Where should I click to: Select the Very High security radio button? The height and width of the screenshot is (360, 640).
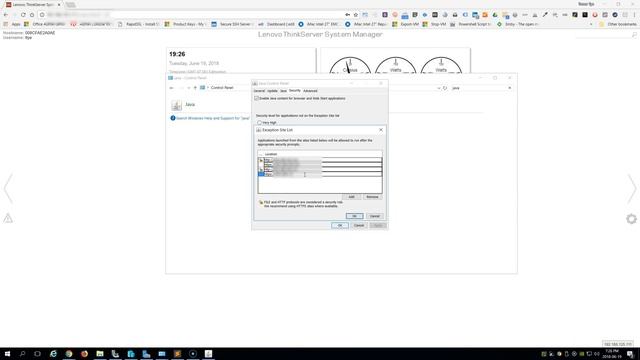tap(260, 122)
